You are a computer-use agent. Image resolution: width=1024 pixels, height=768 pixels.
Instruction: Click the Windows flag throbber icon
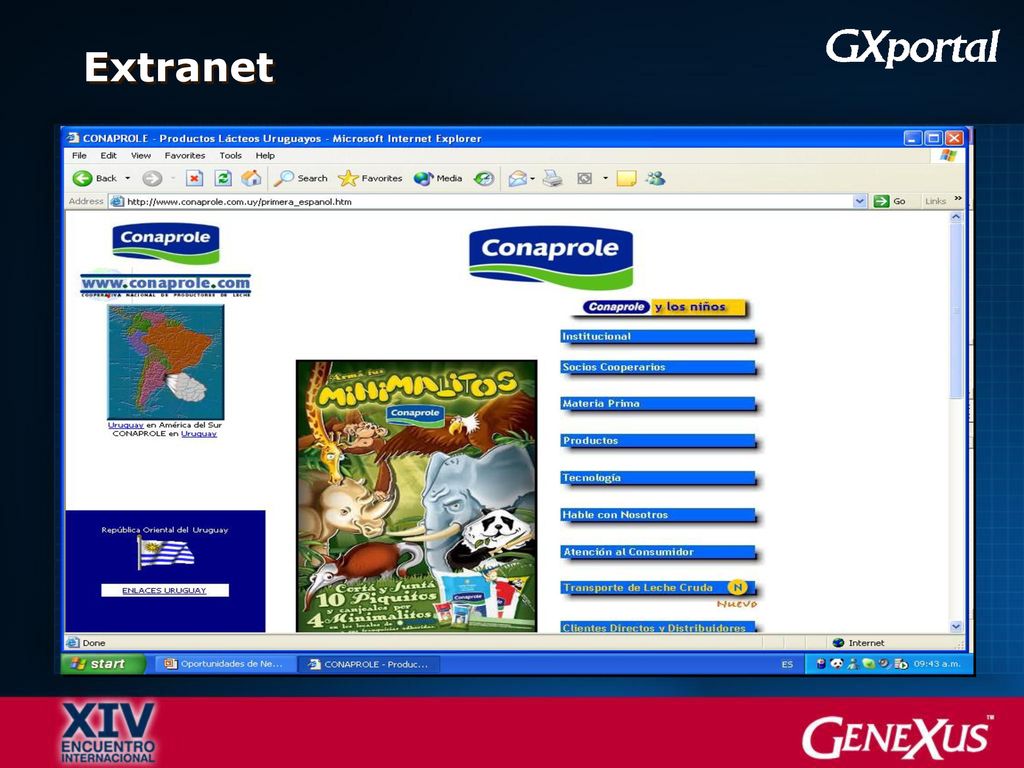[x=948, y=155]
